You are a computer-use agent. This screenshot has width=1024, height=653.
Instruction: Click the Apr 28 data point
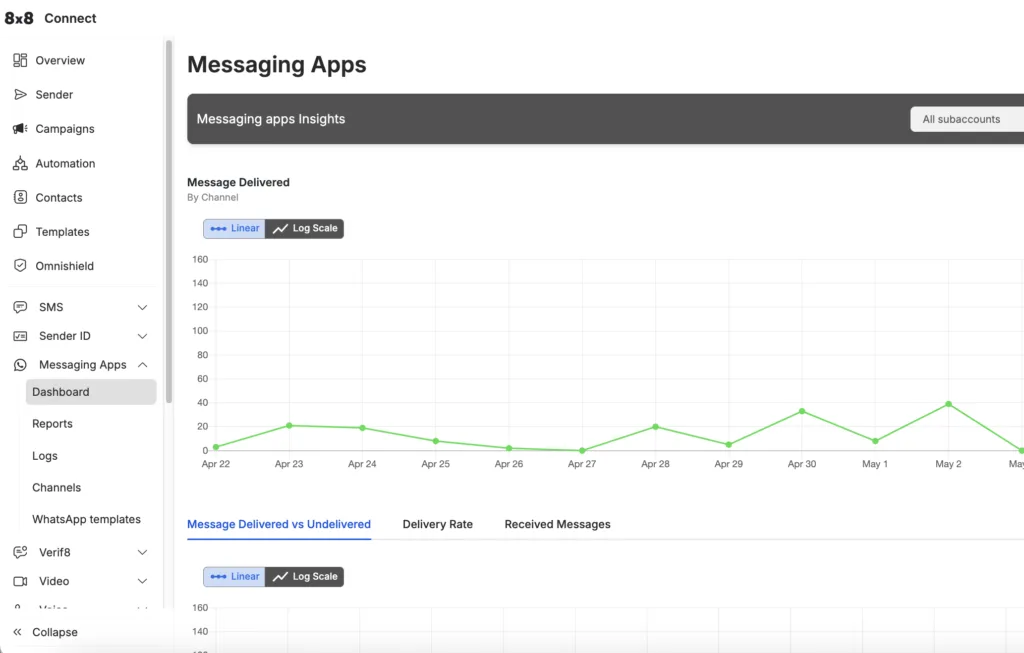click(x=656, y=427)
